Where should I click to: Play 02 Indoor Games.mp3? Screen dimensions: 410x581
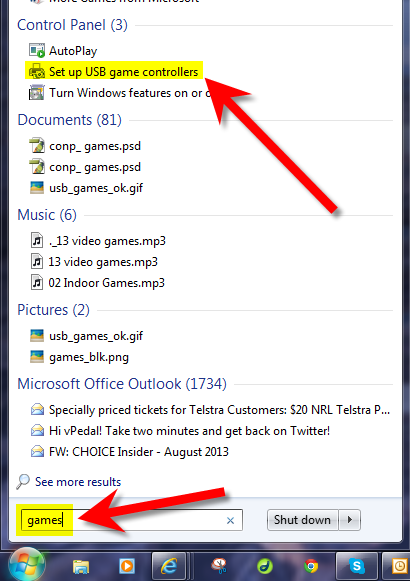click(x=98, y=283)
